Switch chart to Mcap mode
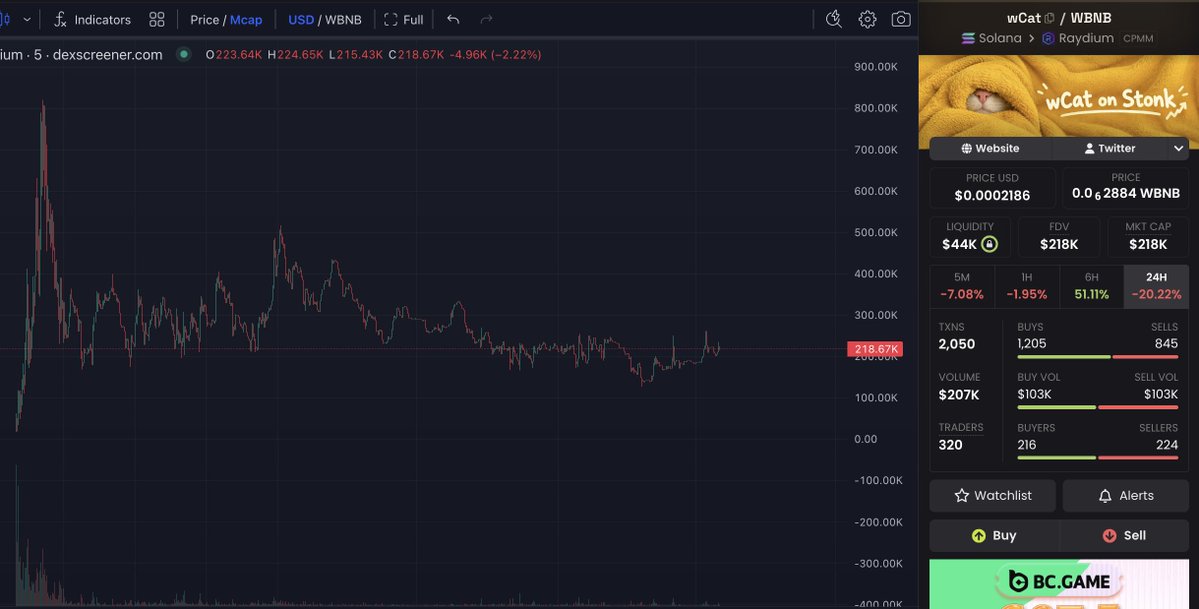This screenshot has height=609, width=1199. tap(246, 20)
